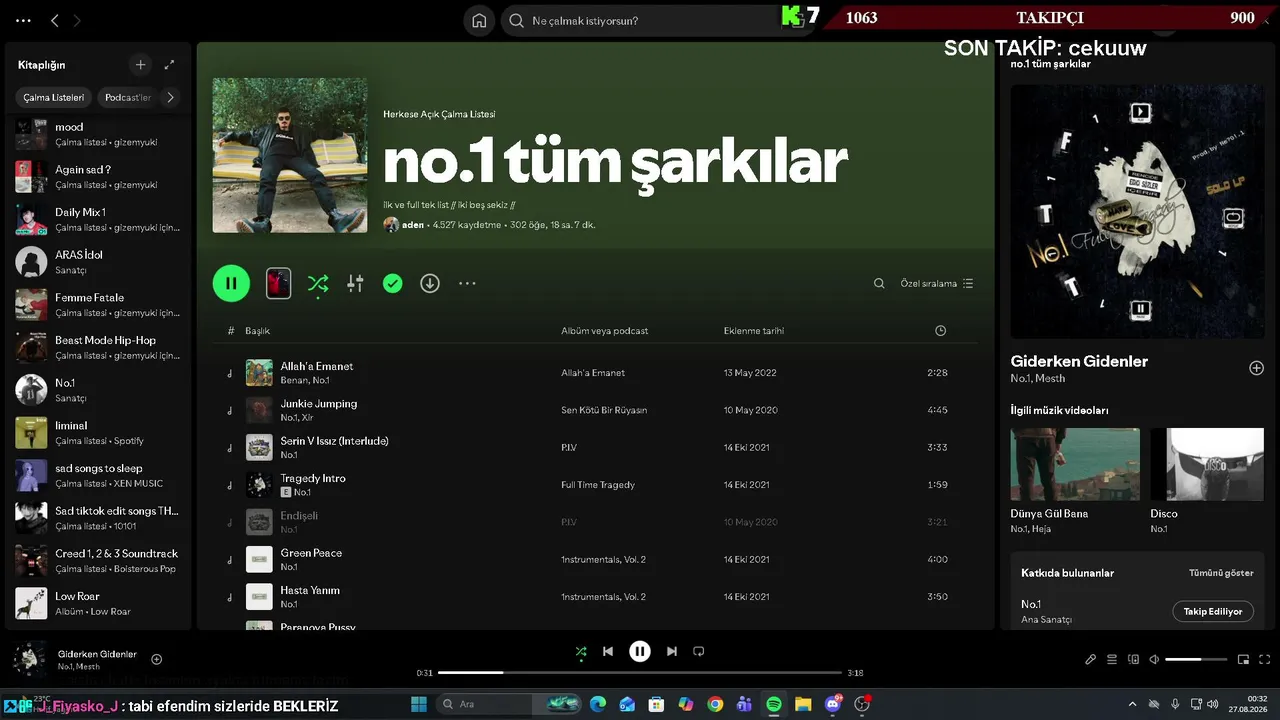Open the preview thumbnail next to the green pause button
This screenshot has height=720, width=1280.
[278, 283]
